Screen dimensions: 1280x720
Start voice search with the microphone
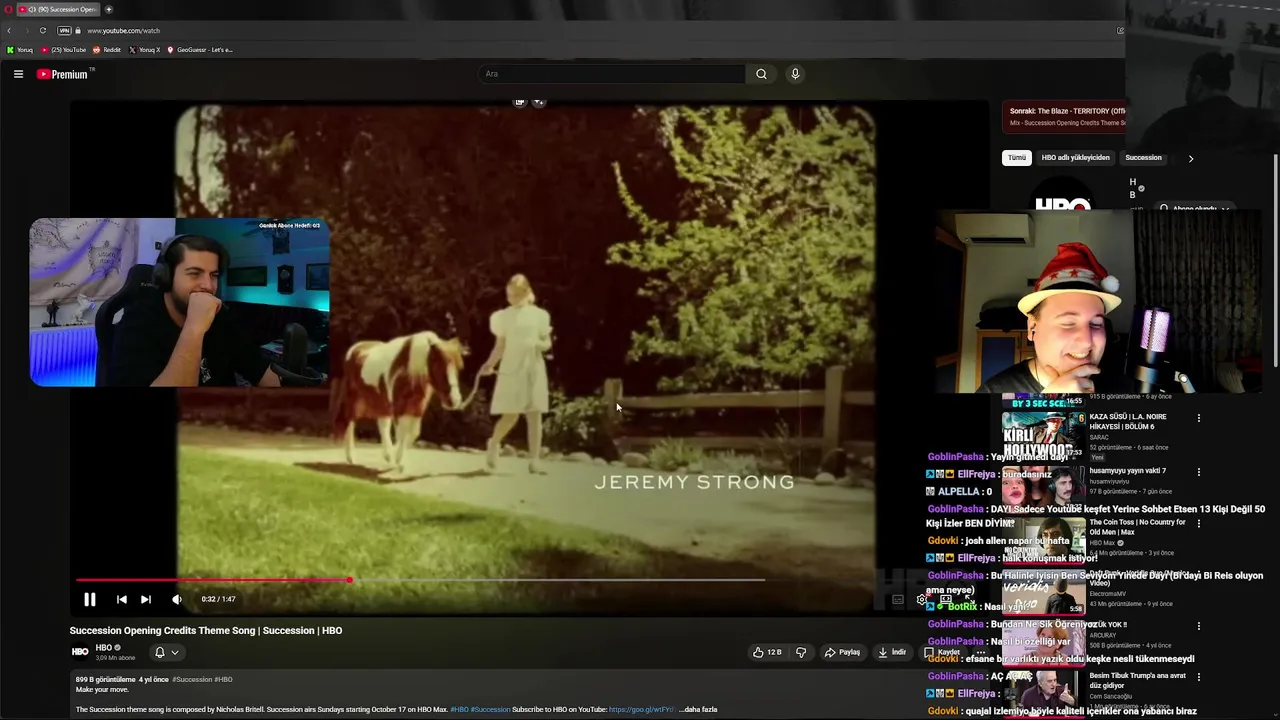click(x=795, y=74)
